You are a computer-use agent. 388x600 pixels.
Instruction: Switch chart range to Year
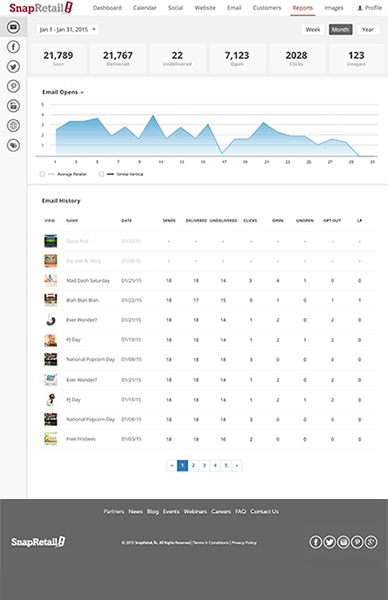(368, 29)
